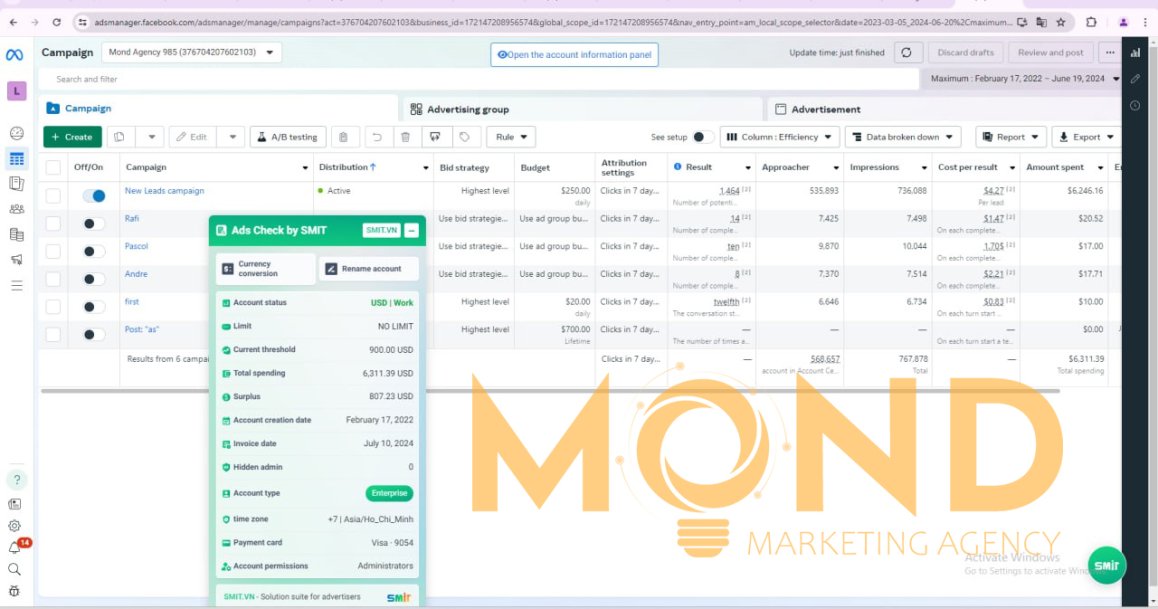Select the campaigns table grid icon in sidebar

[x=16, y=159]
